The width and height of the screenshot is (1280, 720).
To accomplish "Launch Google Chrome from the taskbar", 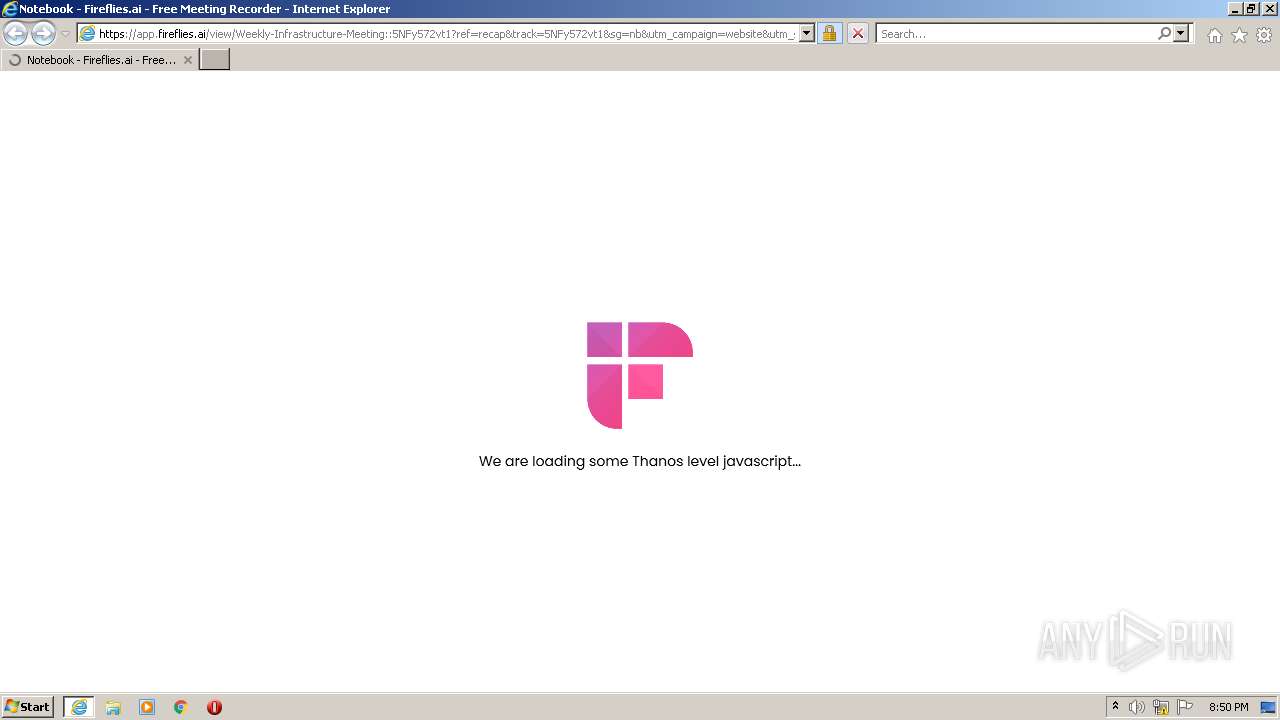I will [181, 707].
